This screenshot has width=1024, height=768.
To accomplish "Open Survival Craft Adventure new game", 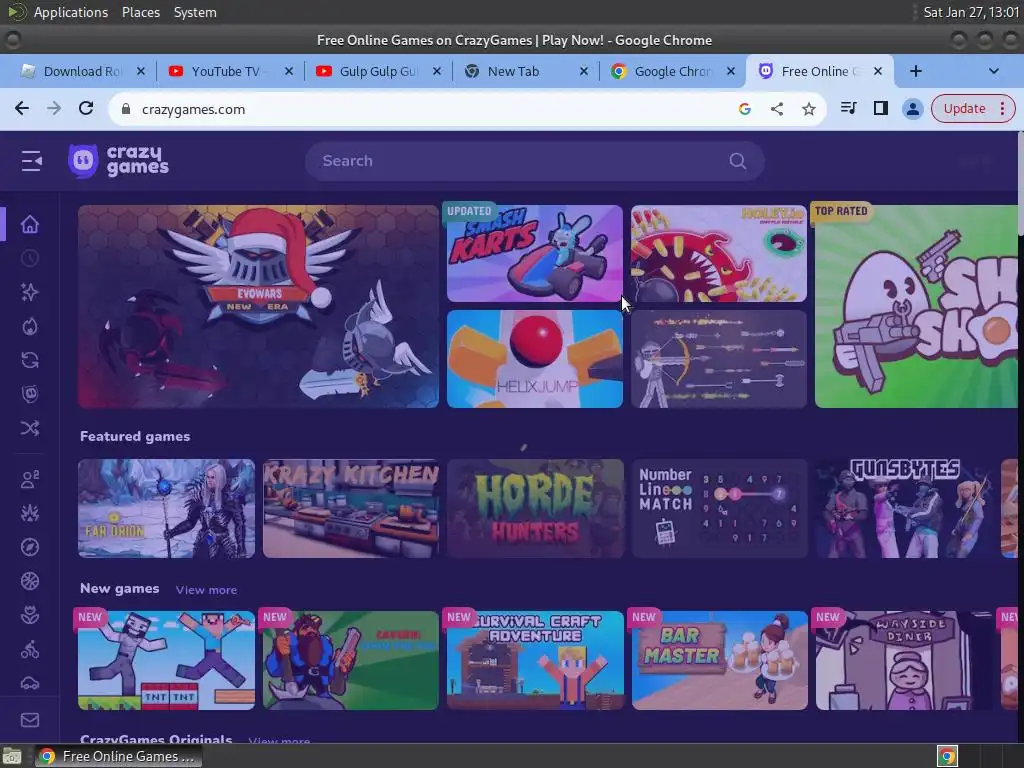I will tap(535, 660).
